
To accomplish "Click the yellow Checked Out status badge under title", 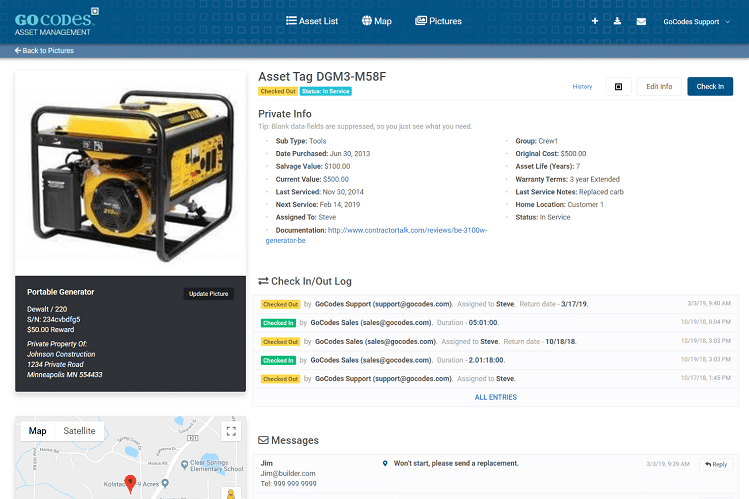I will point(278,91).
